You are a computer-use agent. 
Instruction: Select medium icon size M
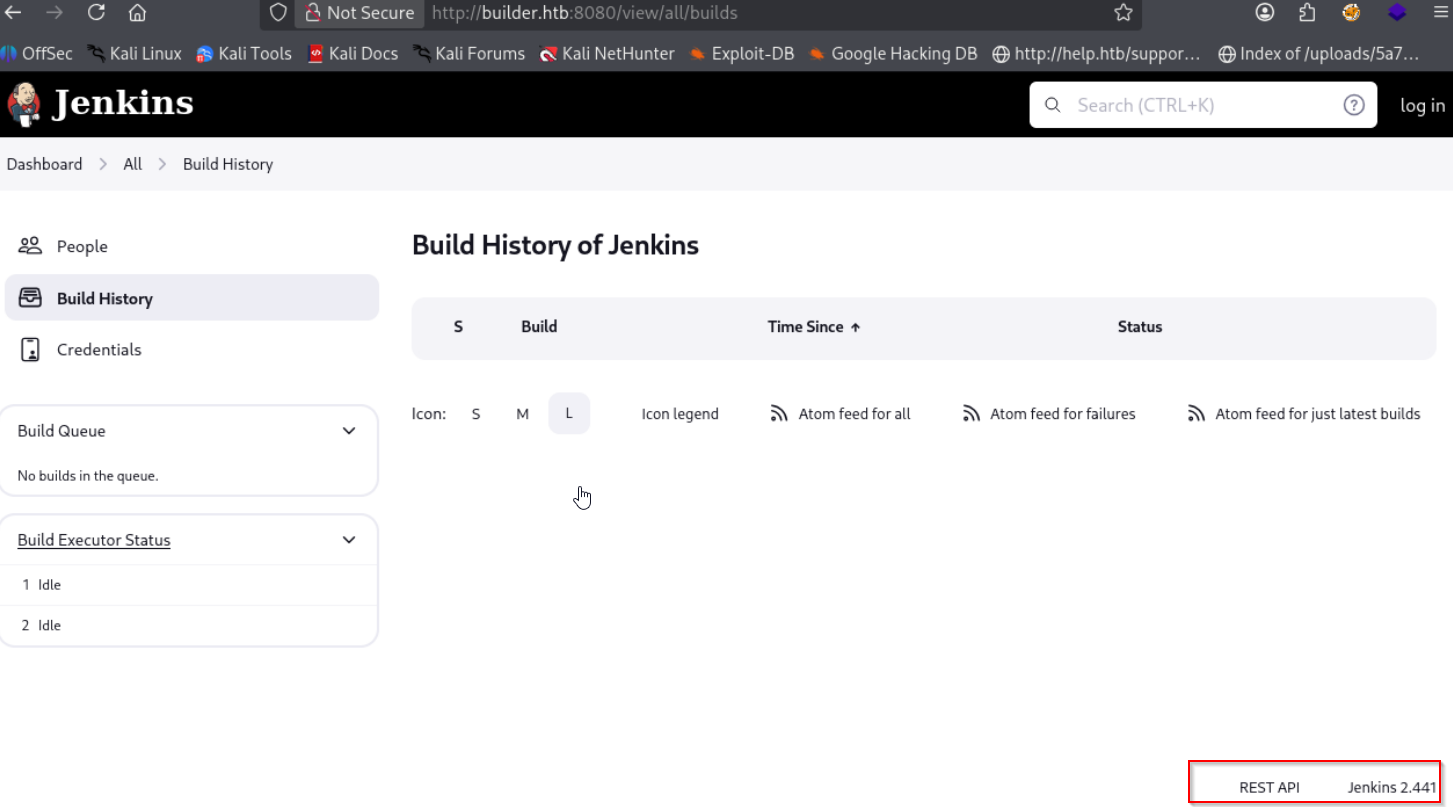coord(522,414)
